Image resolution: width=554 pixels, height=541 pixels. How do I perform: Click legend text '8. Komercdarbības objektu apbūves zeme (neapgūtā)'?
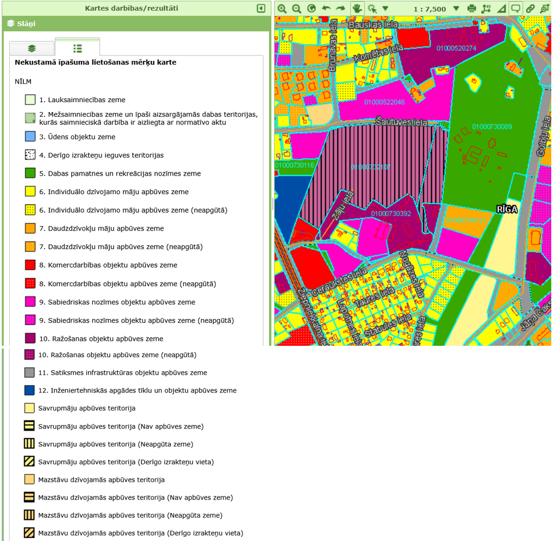pos(128,284)
